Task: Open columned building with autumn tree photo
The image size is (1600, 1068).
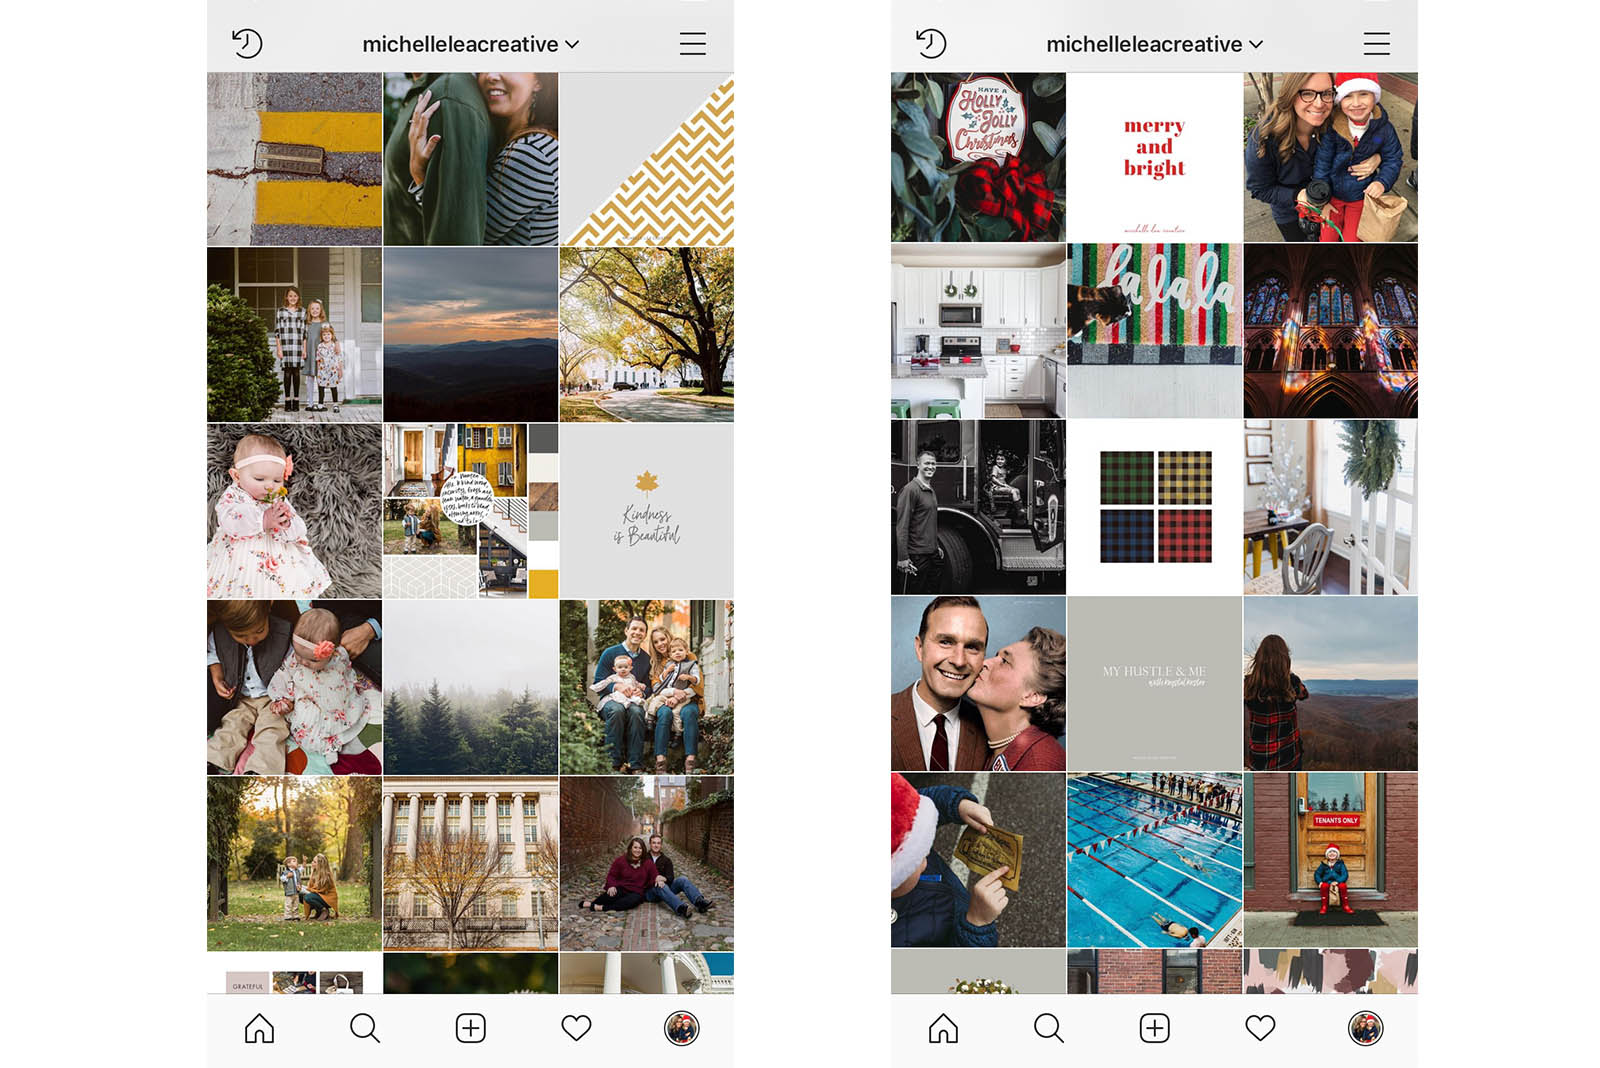Action: [471, 863]
